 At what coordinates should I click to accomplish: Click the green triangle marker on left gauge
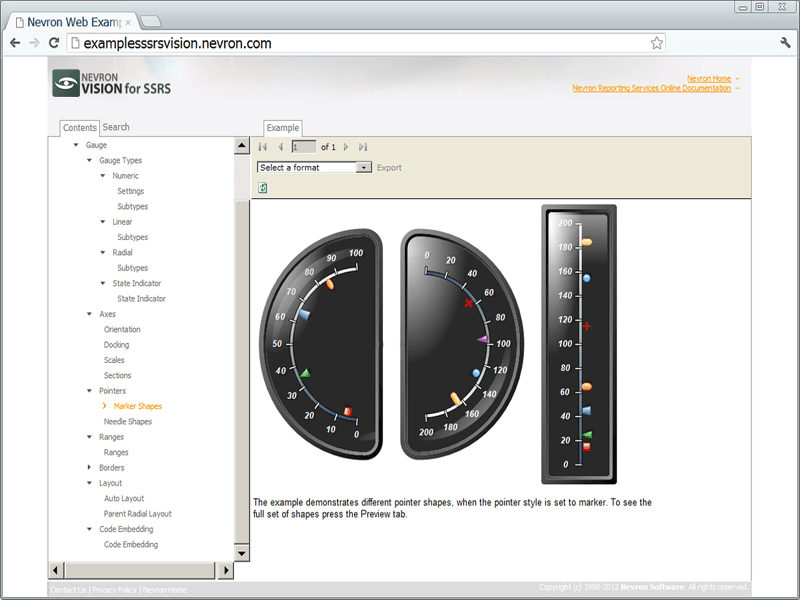[x=305, y=373]
